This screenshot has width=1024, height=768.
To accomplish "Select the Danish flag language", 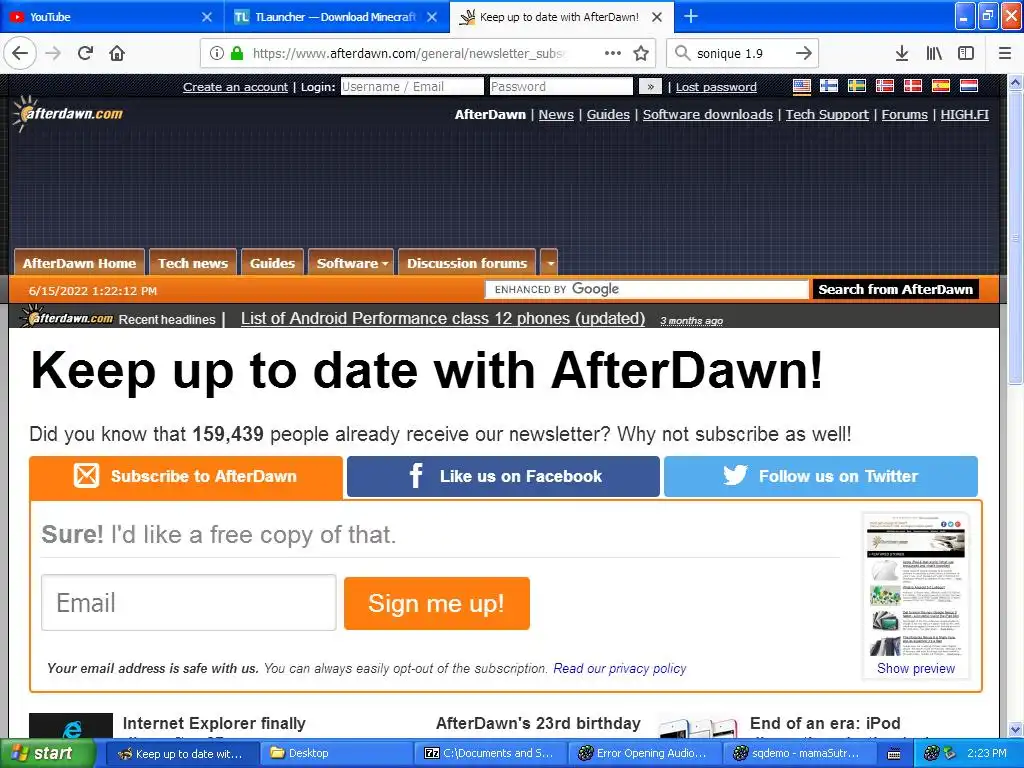I will 912,86.
